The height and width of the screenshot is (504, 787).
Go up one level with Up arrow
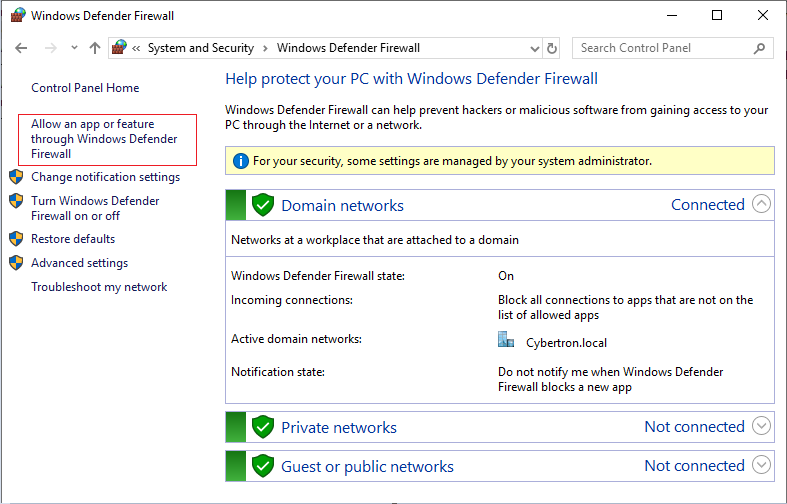pos(95,48)
